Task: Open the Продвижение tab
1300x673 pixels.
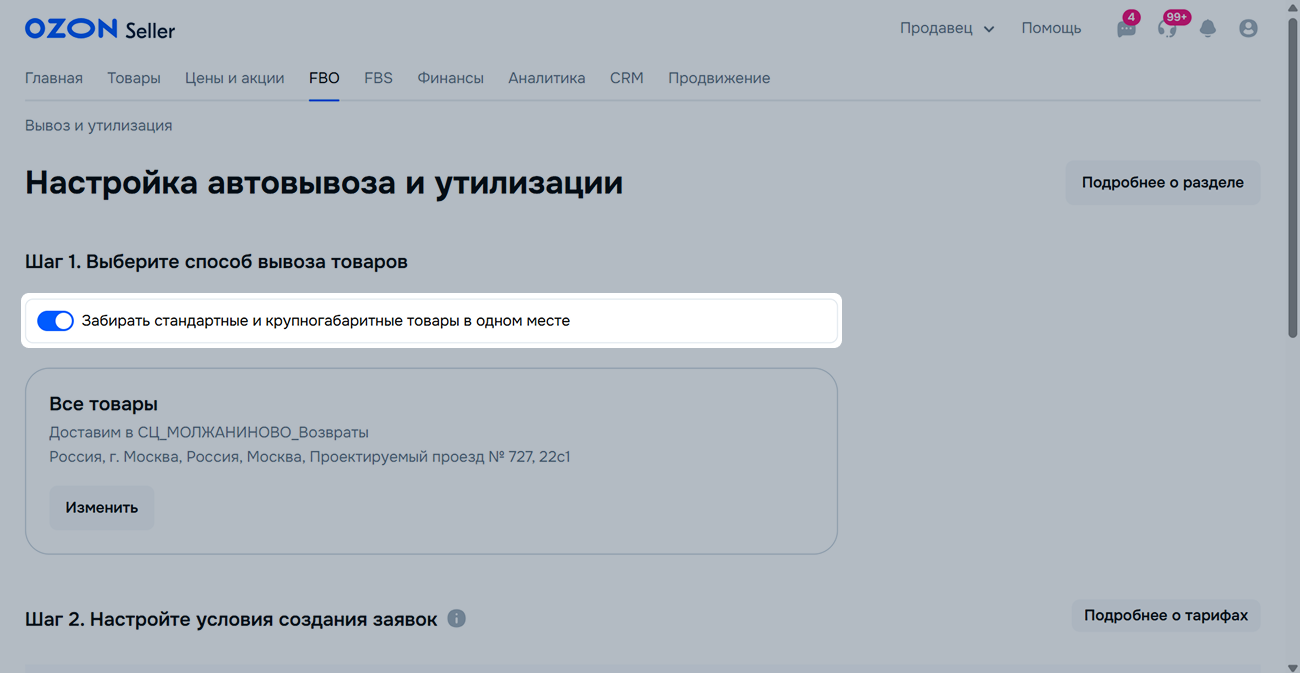Action: click(719, 78)
